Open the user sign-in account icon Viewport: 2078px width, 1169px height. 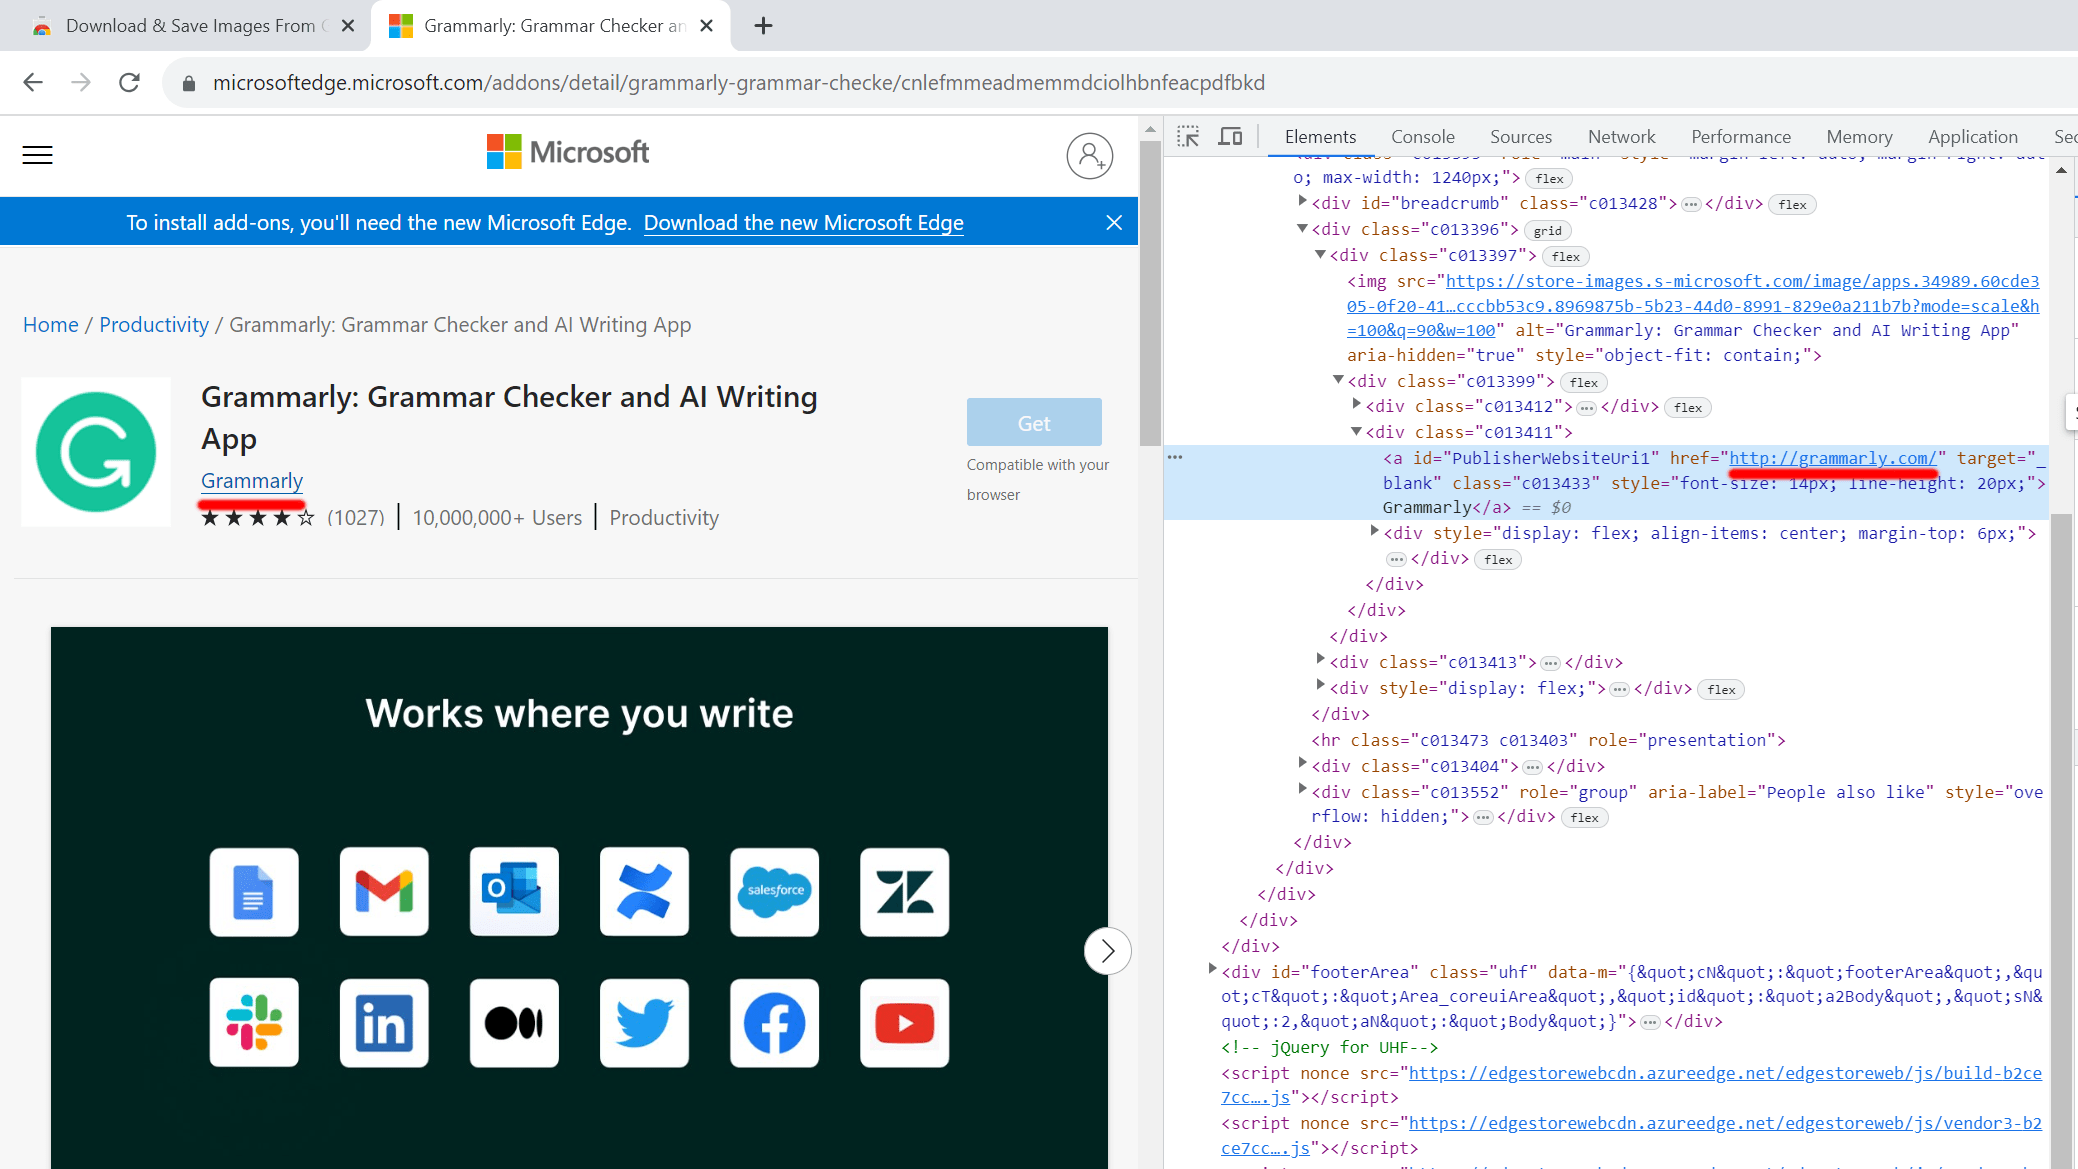pos(1089,156)
